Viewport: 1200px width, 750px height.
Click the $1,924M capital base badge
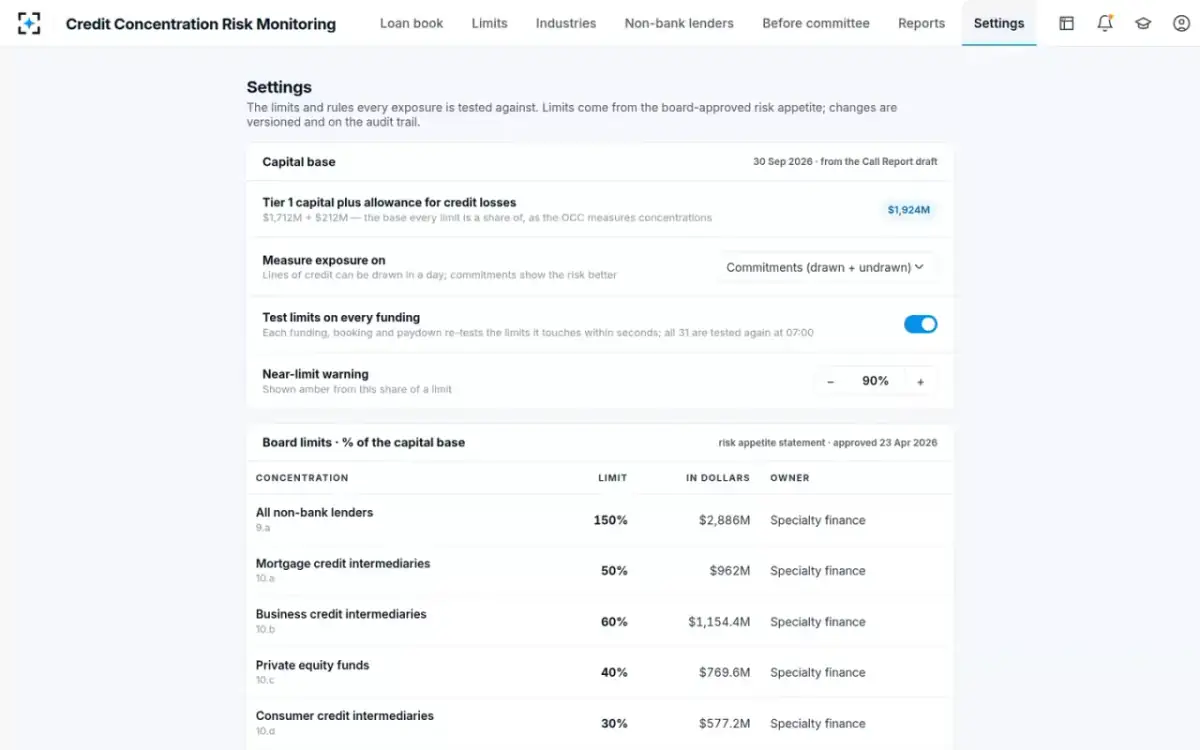pos(909,210)
